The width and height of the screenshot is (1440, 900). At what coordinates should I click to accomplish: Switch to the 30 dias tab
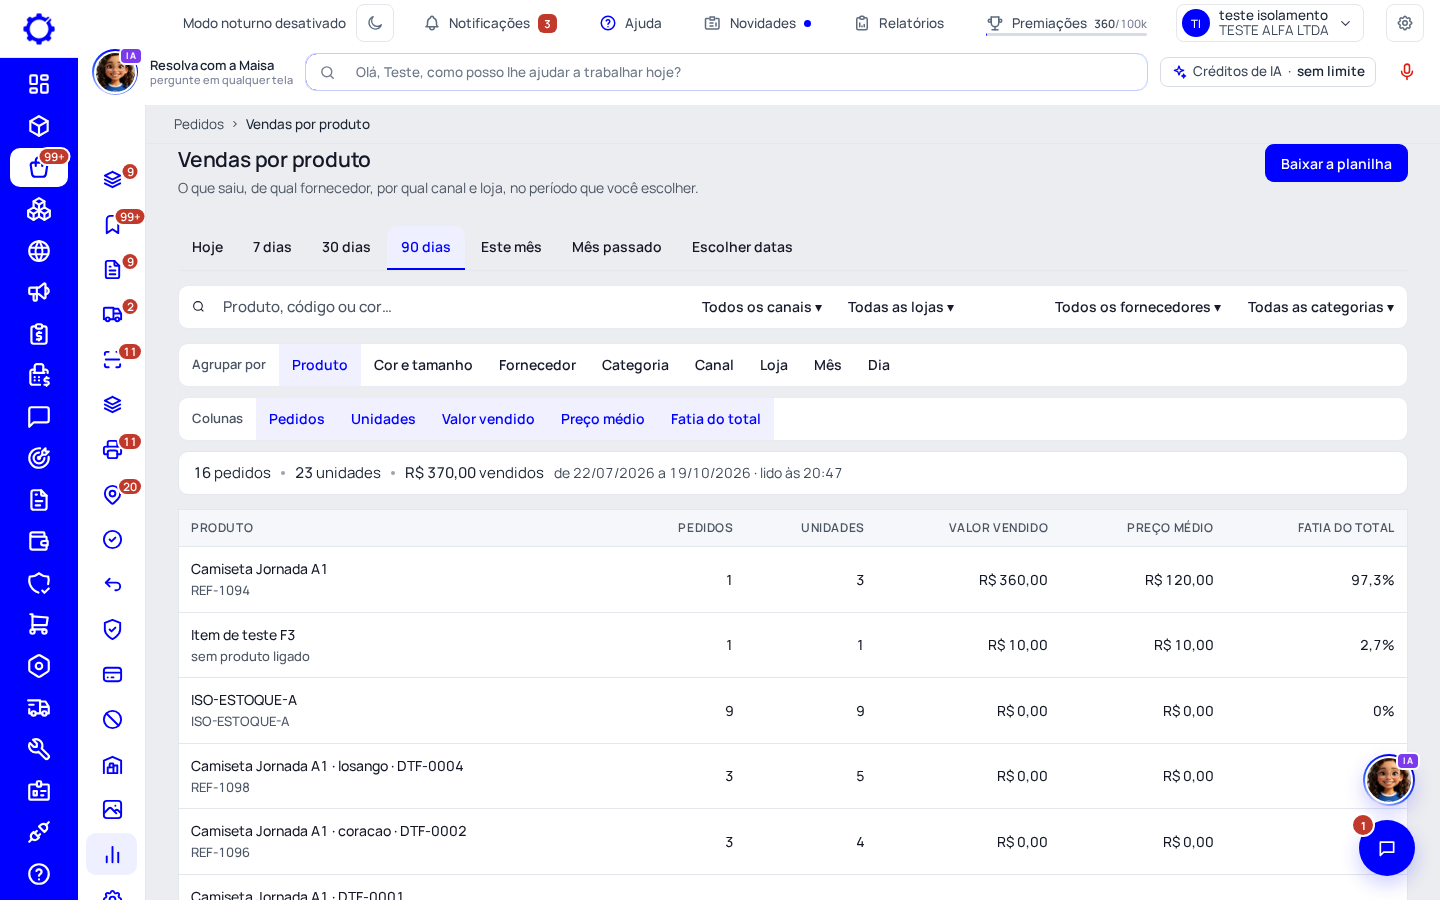(x=346, y=247)
